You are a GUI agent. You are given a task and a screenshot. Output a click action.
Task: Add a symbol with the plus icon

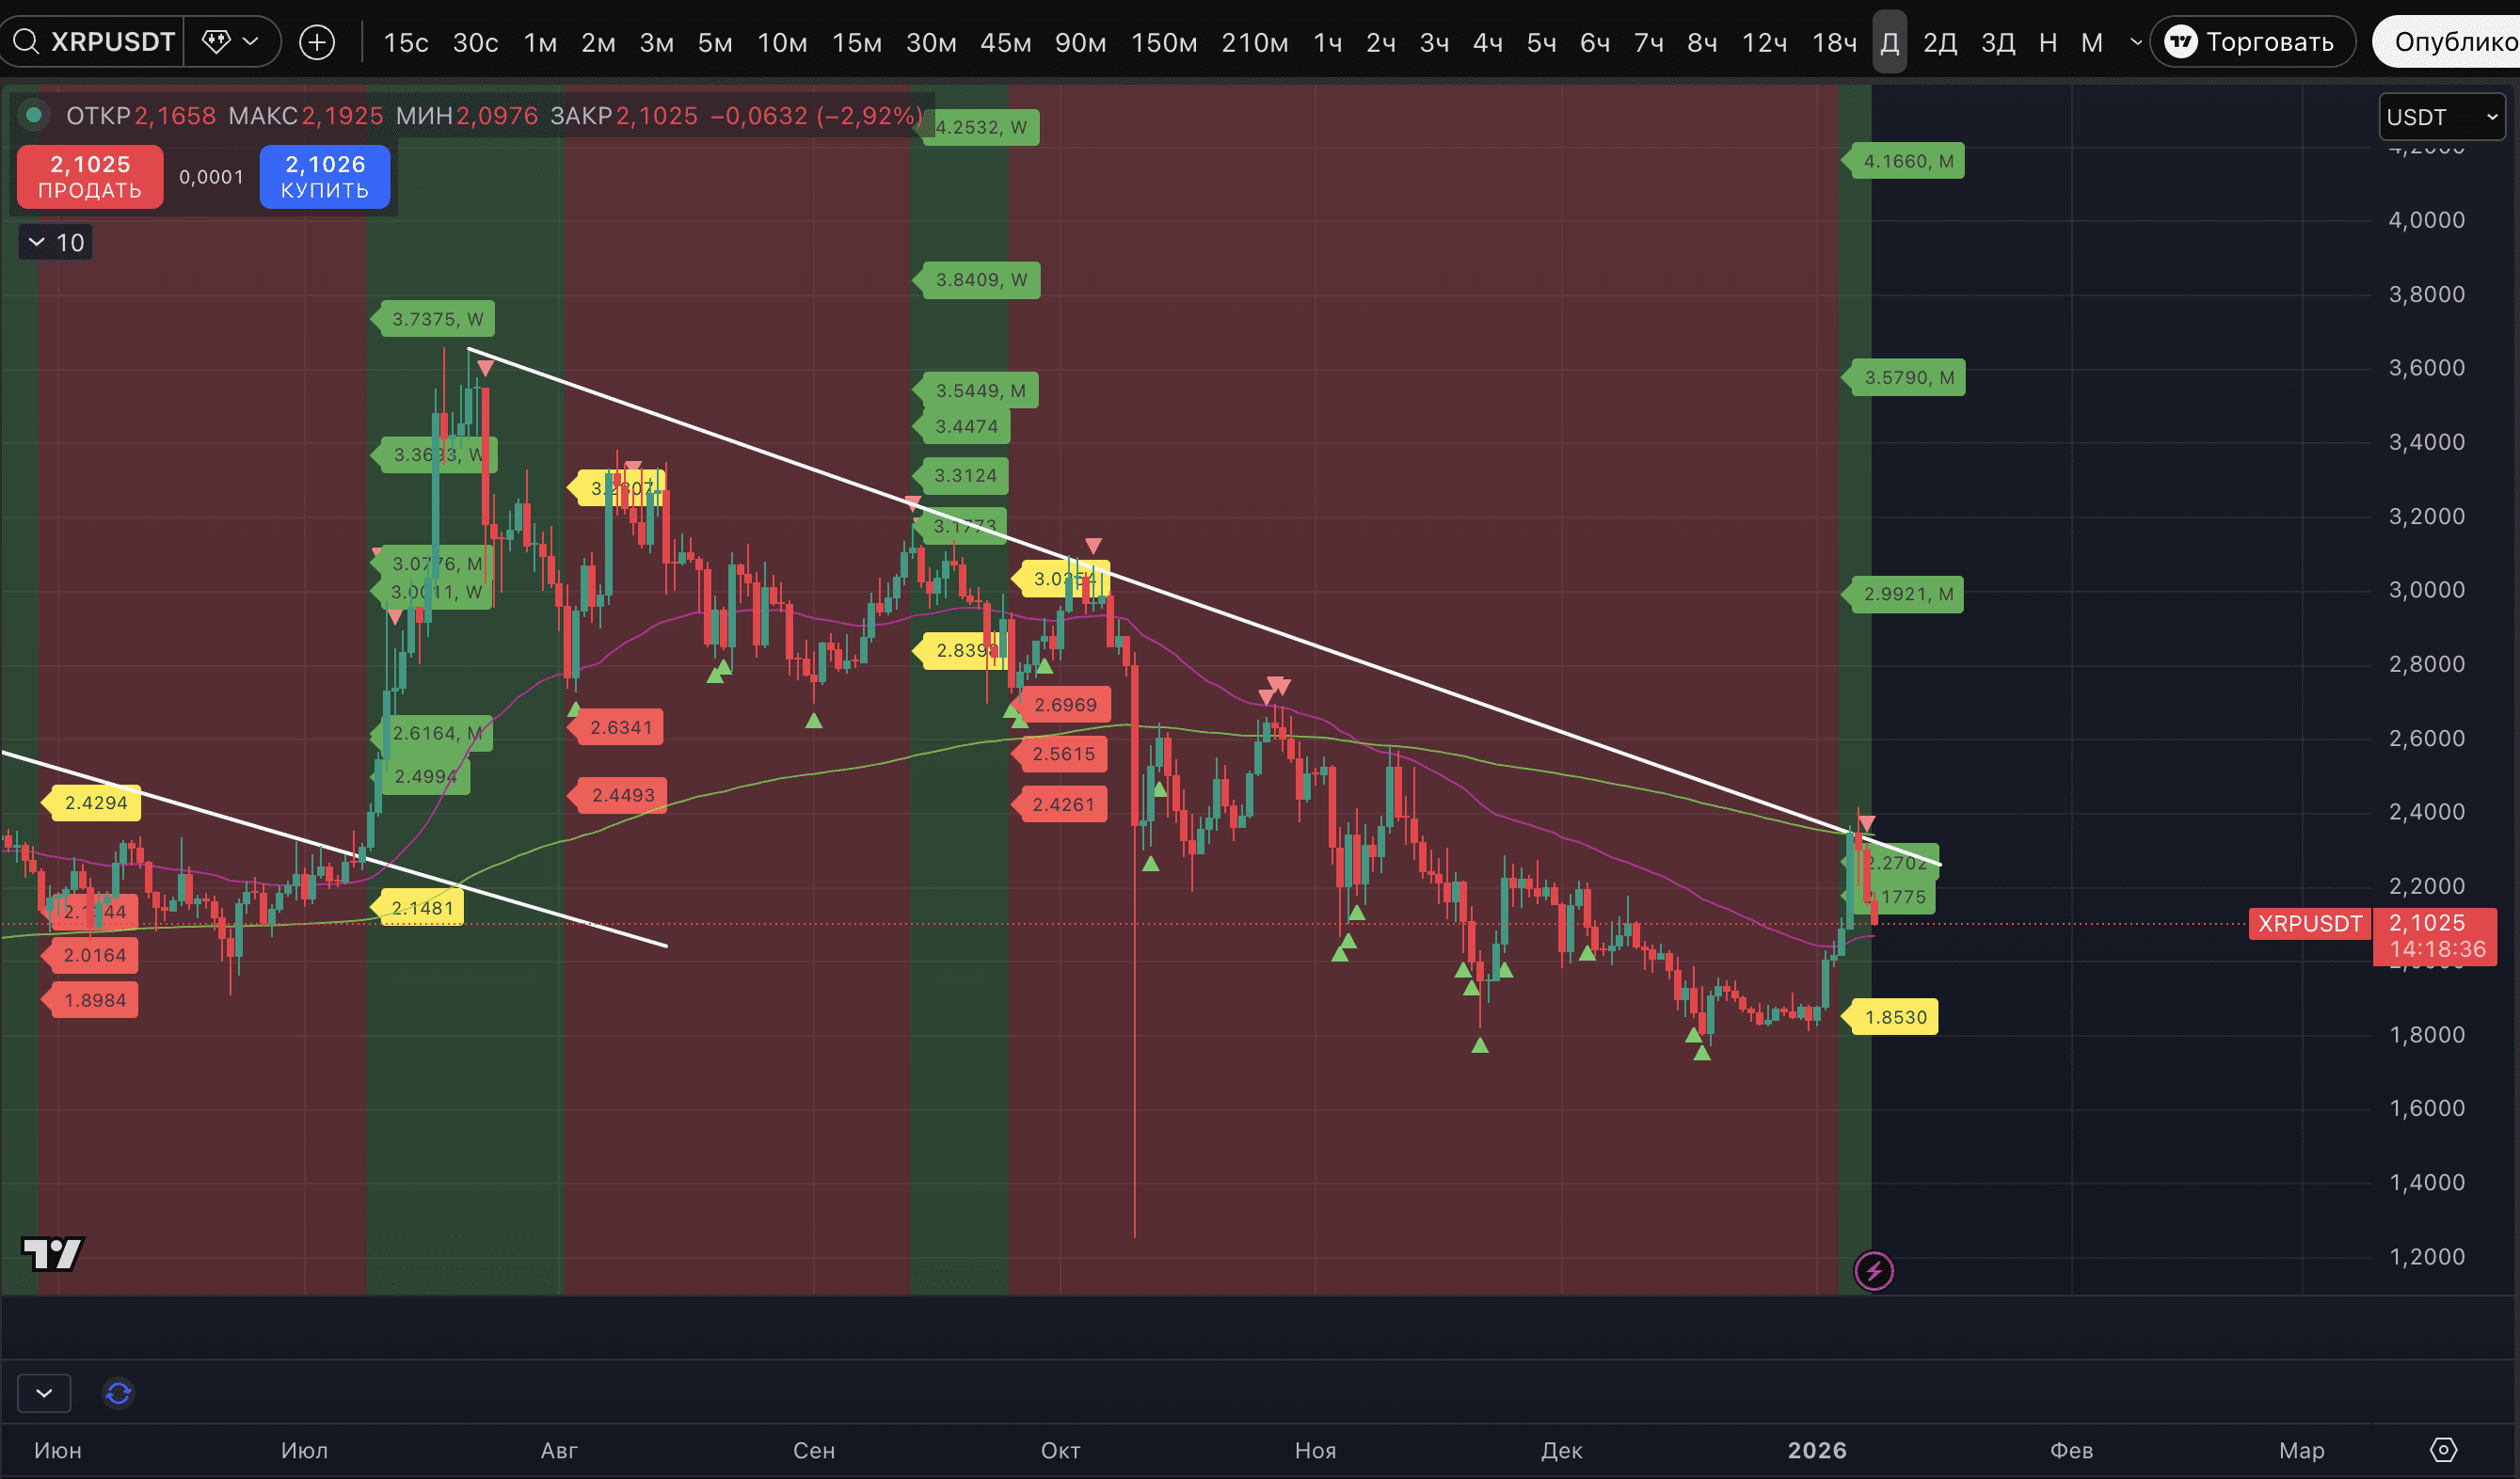(317, 42)
